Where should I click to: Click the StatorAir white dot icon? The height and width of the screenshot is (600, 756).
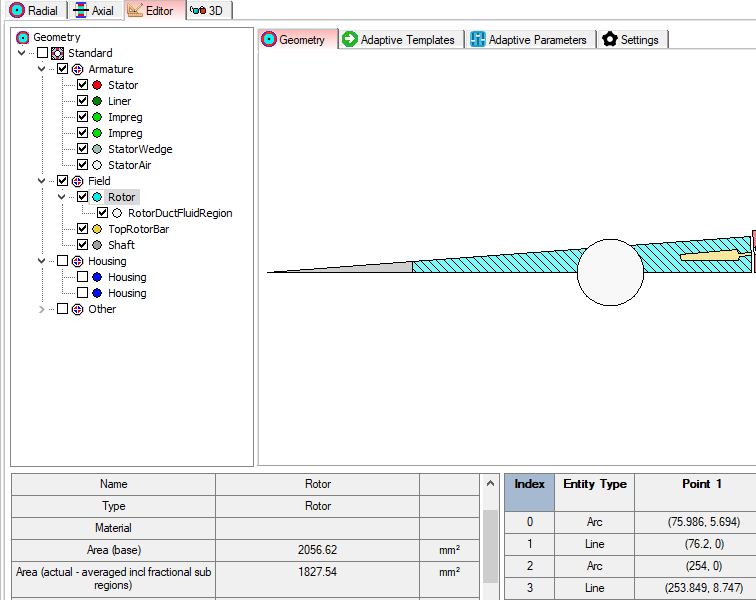click(97, 165)
